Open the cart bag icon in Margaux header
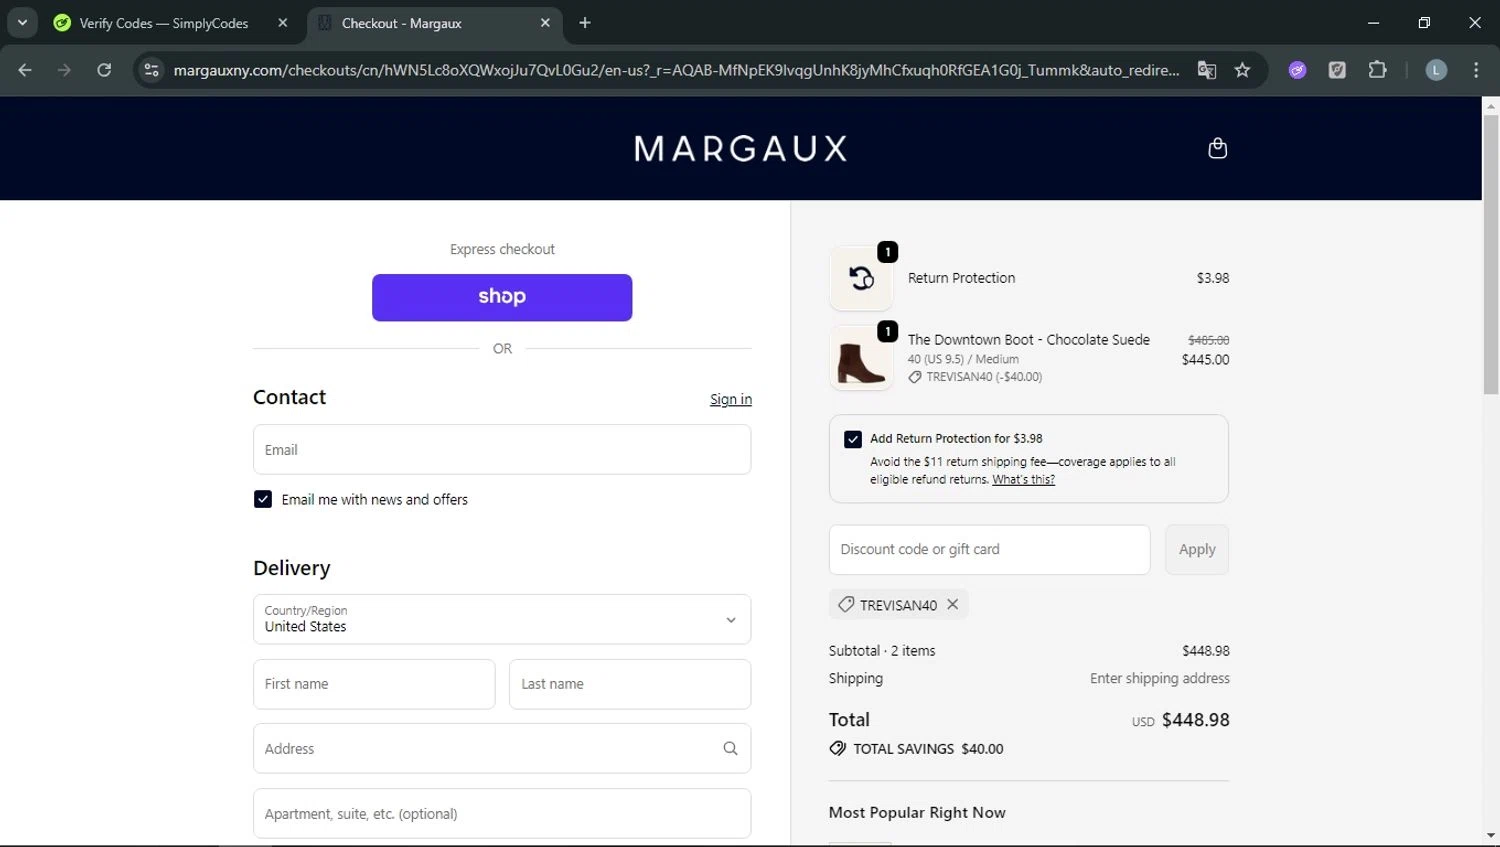Image resolution: width=1500 pixels, height=847 pixels. tap(1217, 148)
